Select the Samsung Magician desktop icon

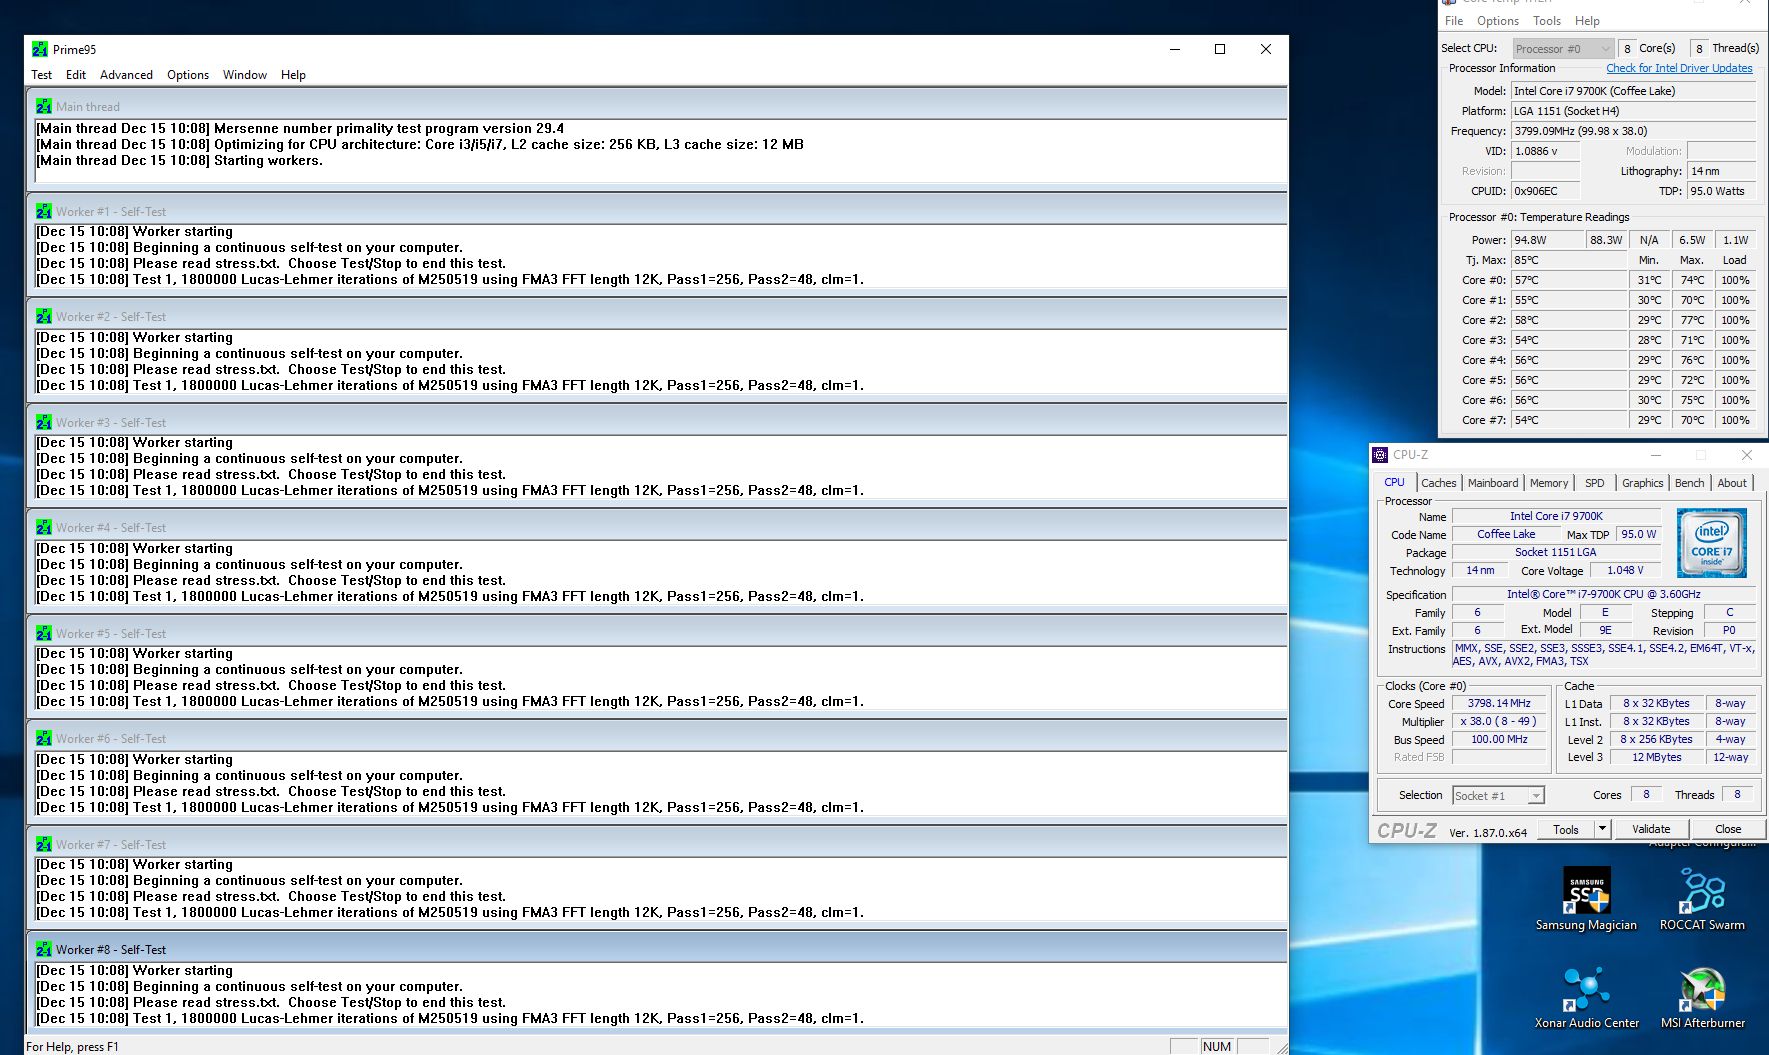[1587, 899]
